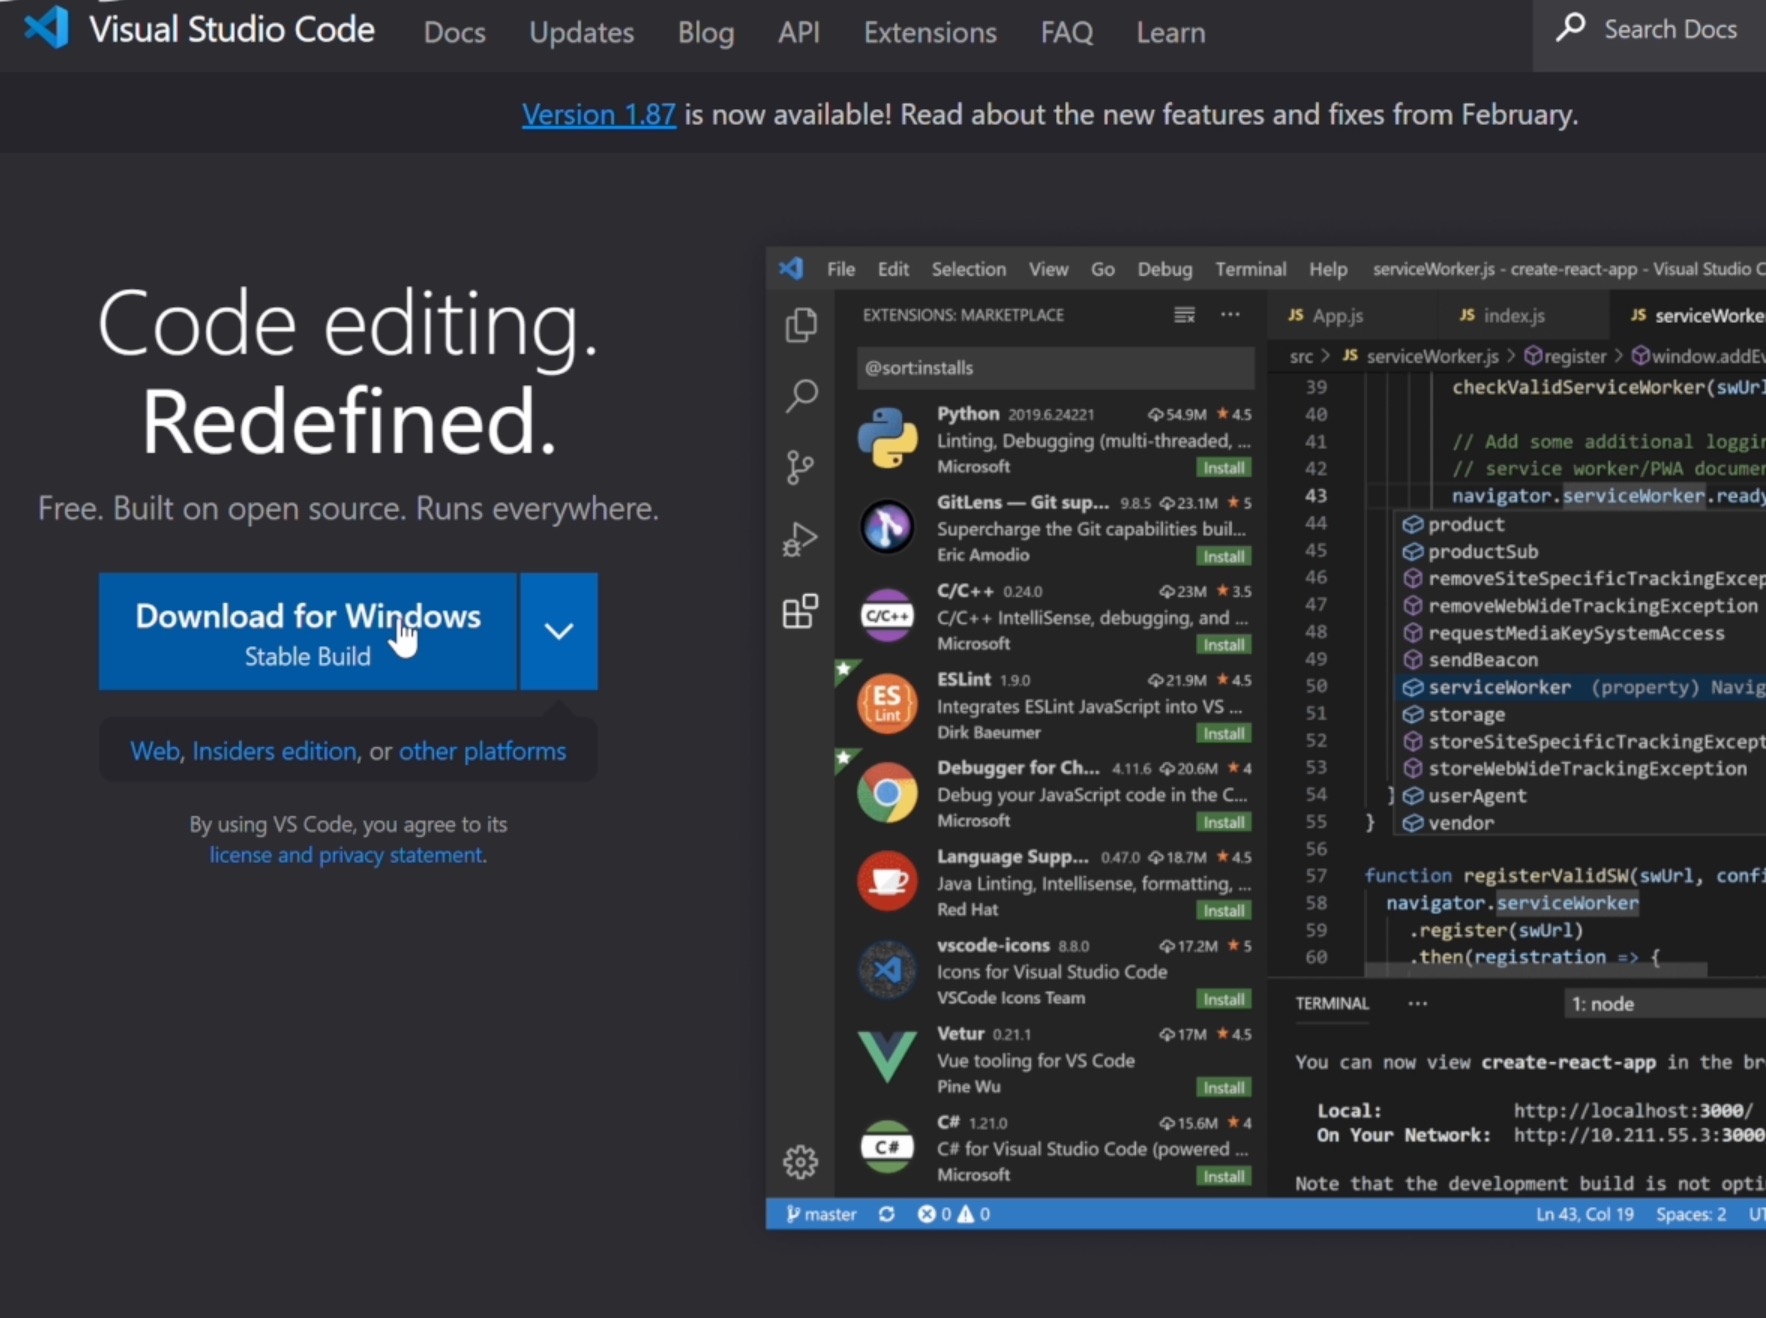Click the clear extensions filter list icon
This screenshot has height=1318, width=1766.
tap(1184, 315)
